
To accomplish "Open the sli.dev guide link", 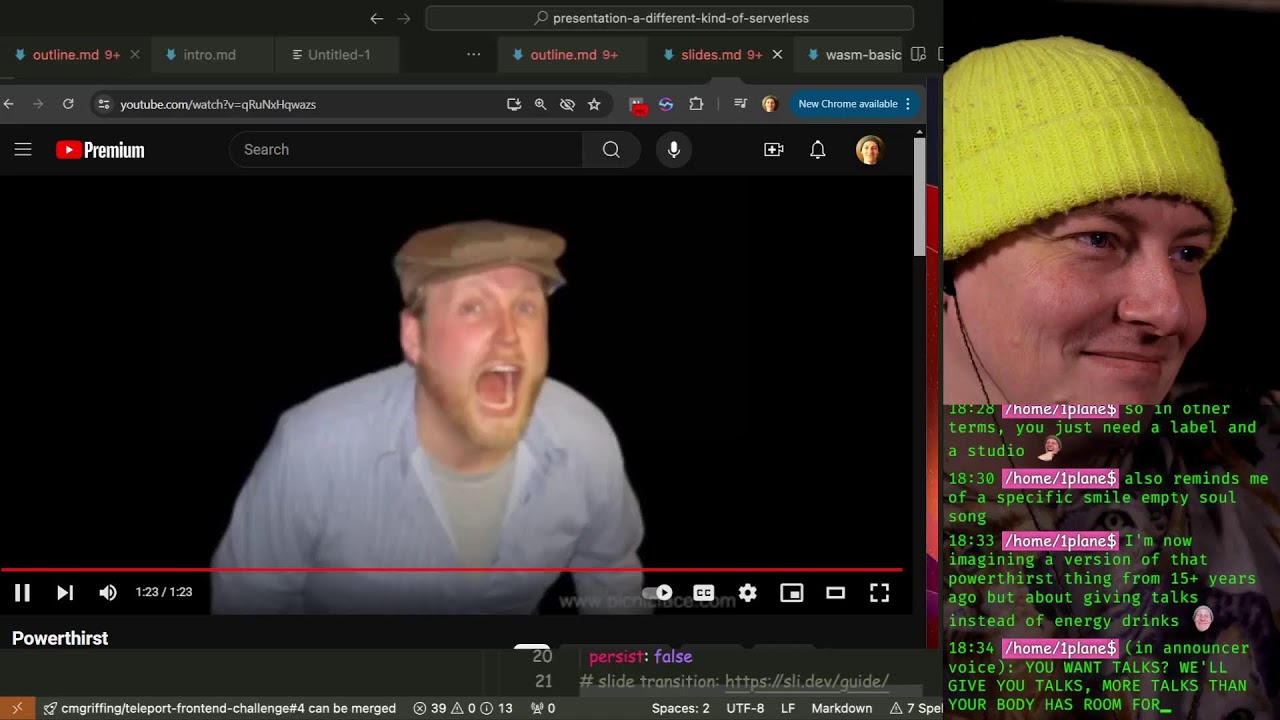I will point(807,682).
